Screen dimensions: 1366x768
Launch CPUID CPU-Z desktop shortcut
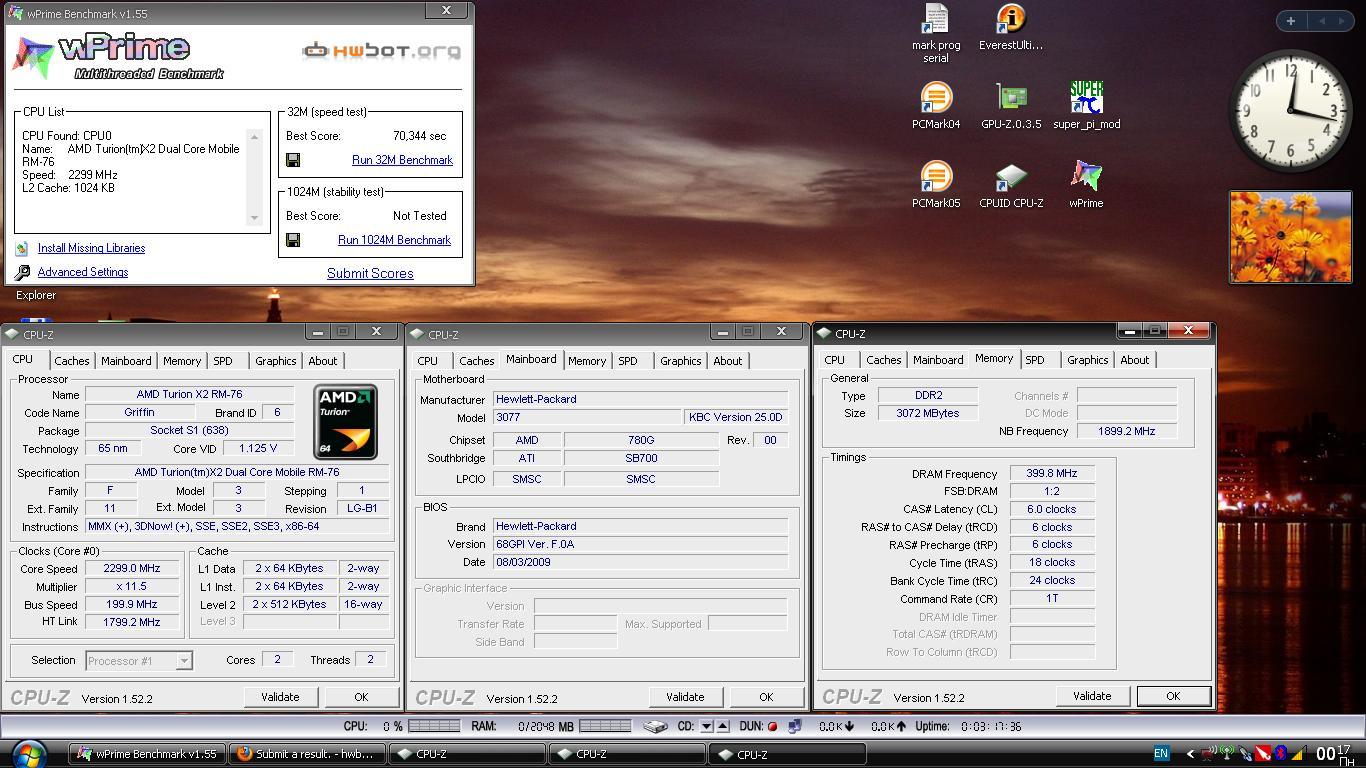(x=1011, y=185)
